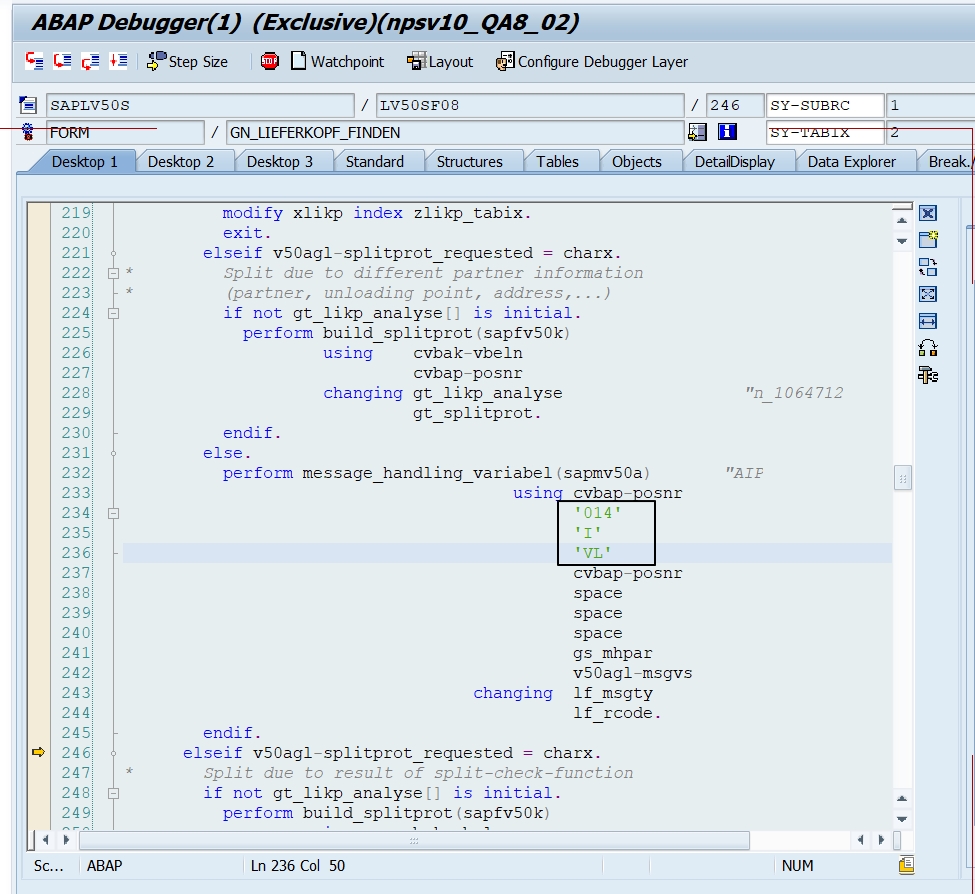Screen dimensions: 975x894
Task: Click the Return step icon
Action: coord(88,61)
